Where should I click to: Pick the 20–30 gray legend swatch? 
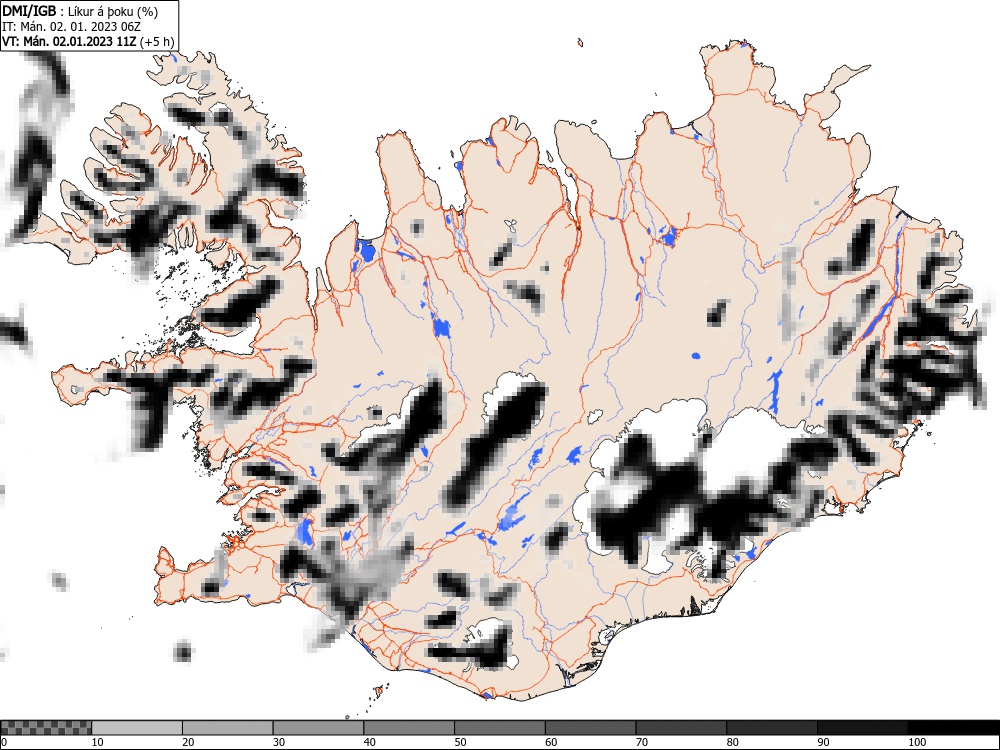click(228, 728)
